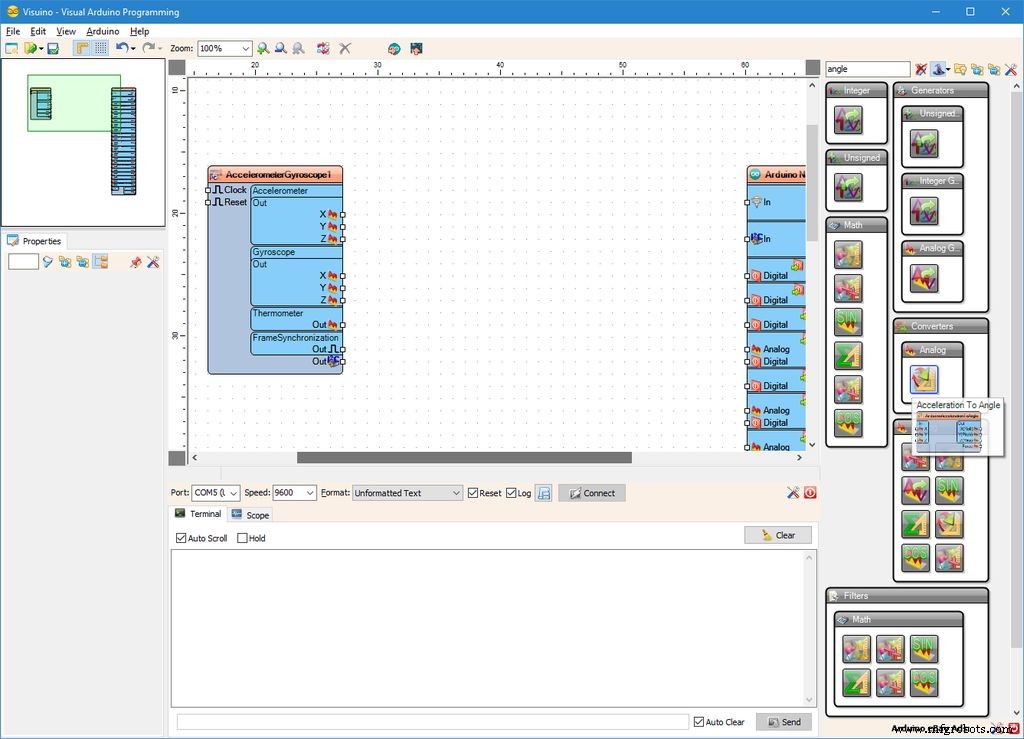Click the Undo arrow in toolbar
Screen dimensions: 1024x739
pos(121,48)
